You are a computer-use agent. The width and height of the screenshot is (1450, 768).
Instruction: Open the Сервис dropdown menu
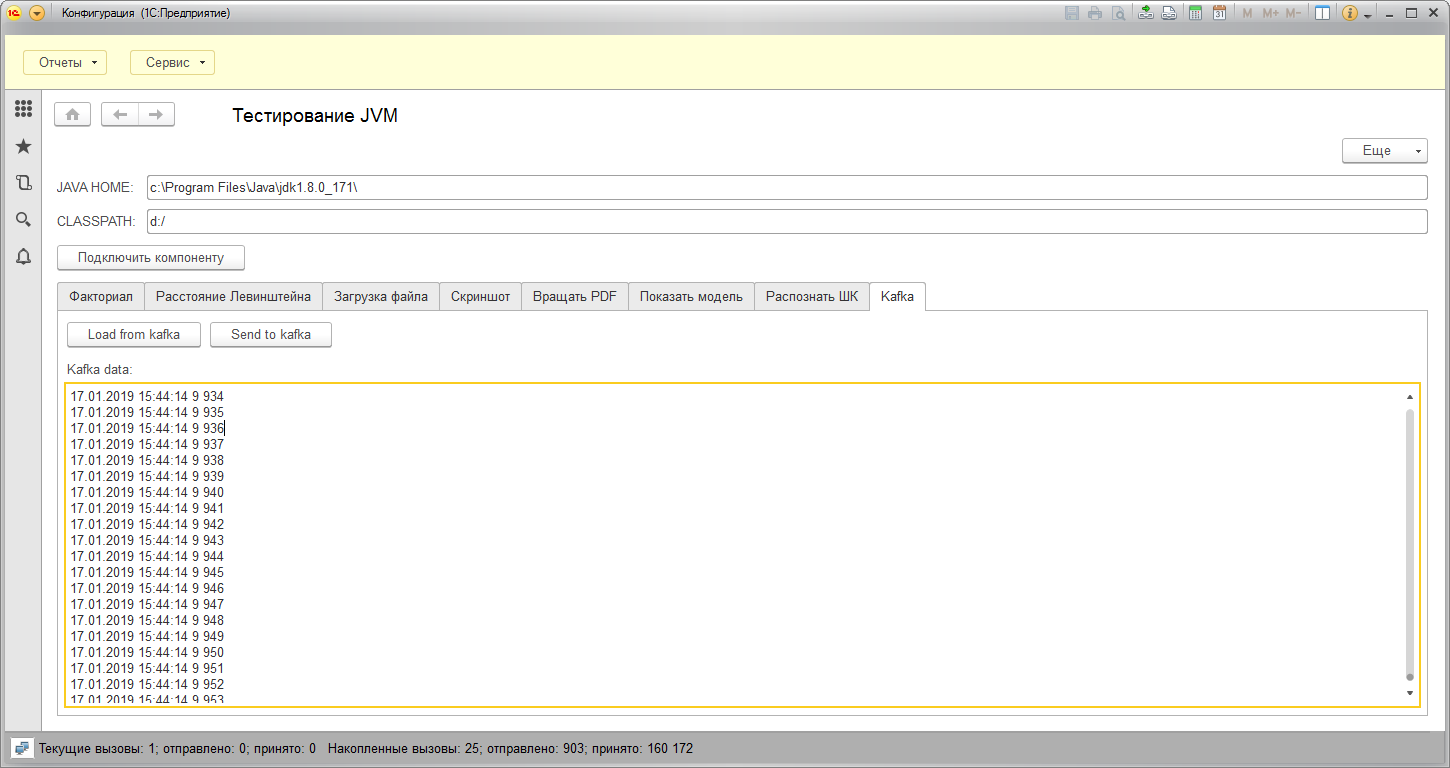[172, 62]
